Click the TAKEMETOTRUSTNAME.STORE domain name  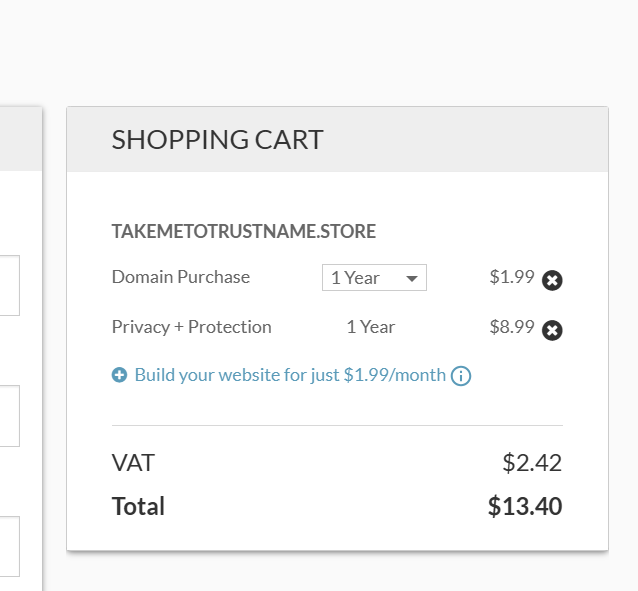[244, 232]
